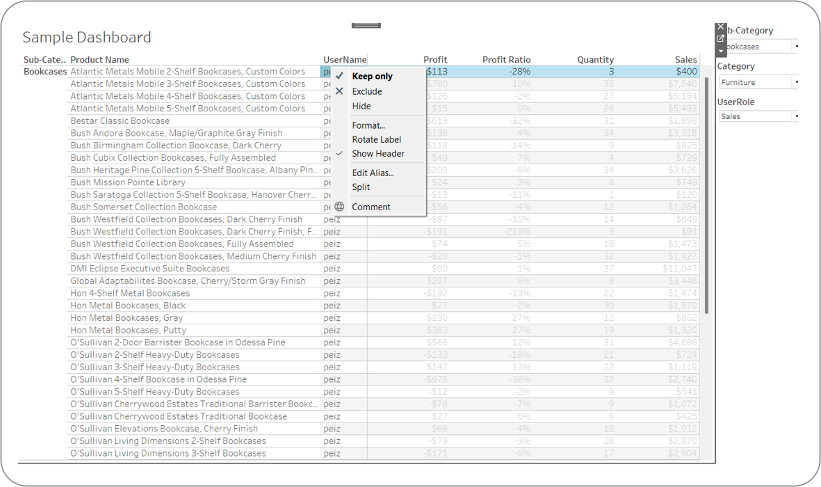Screen dimensions: 821x487
Task: Choose Edit Alias... menu entry
Action: (373, 172)
